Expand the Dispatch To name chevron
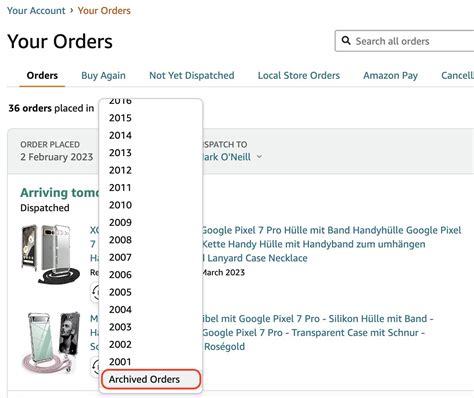Image resolution: width=474 pixels, height=398 pixels. pos(259,157)
